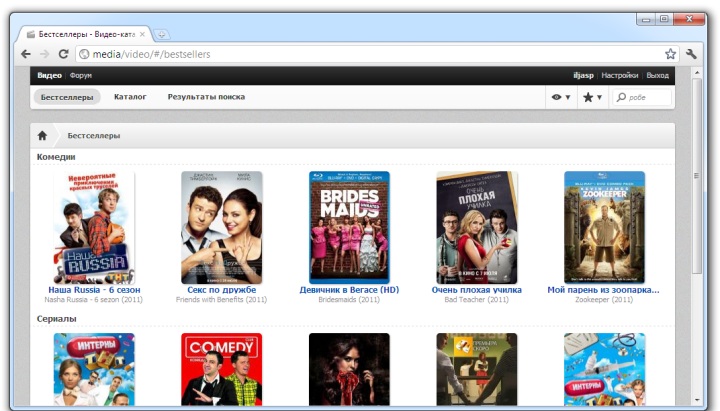Open the Результаты поиска tab
The width and height of the screenshot is (720, 411).
click(x=206, y=97)
